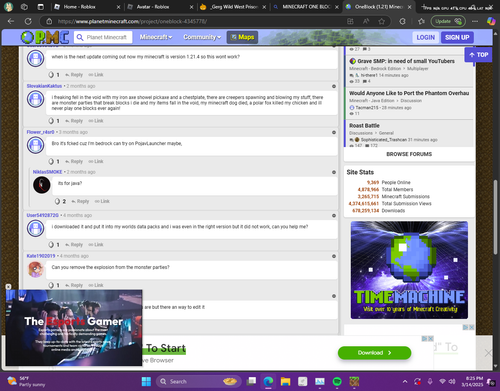Open the favorites list icon in toolbar
This screenshot has height=391, width=500.
coord(421,21)
